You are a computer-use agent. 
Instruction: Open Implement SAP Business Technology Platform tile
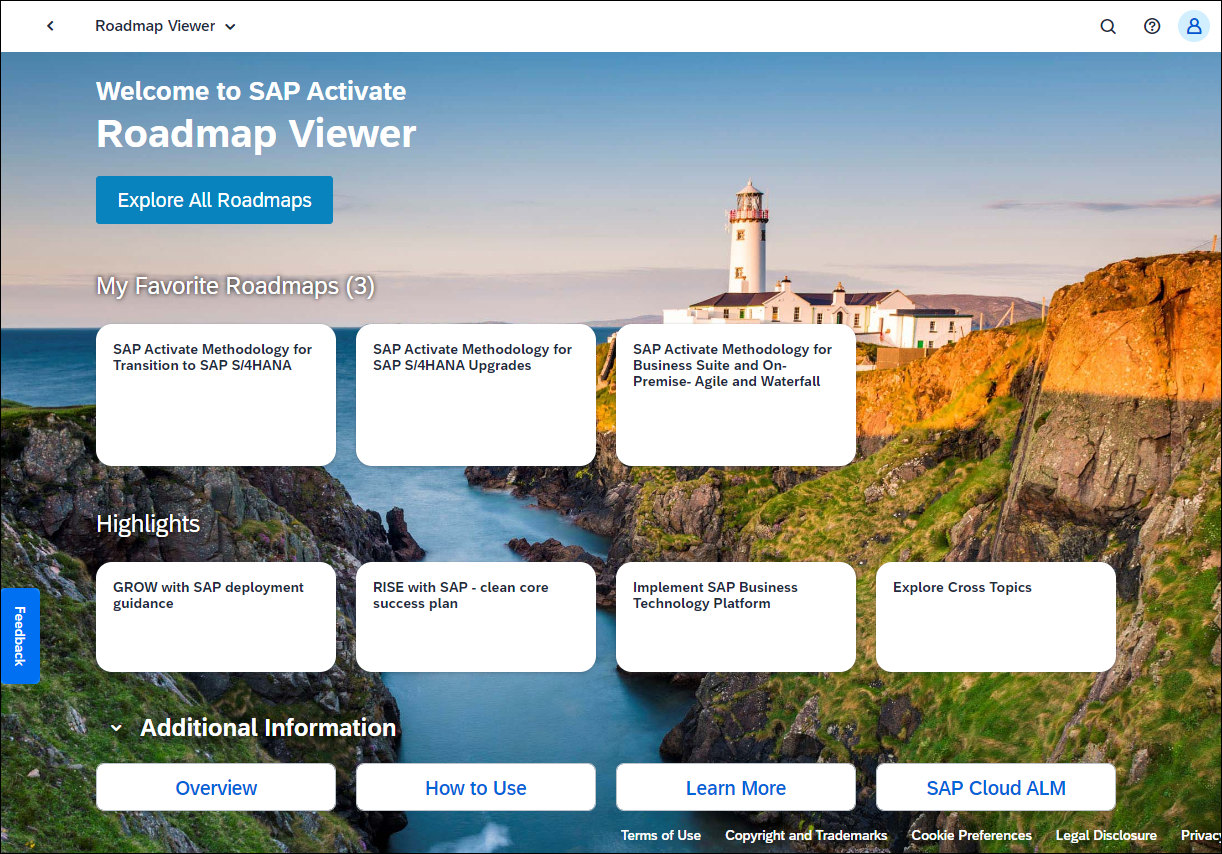[736, 617]
